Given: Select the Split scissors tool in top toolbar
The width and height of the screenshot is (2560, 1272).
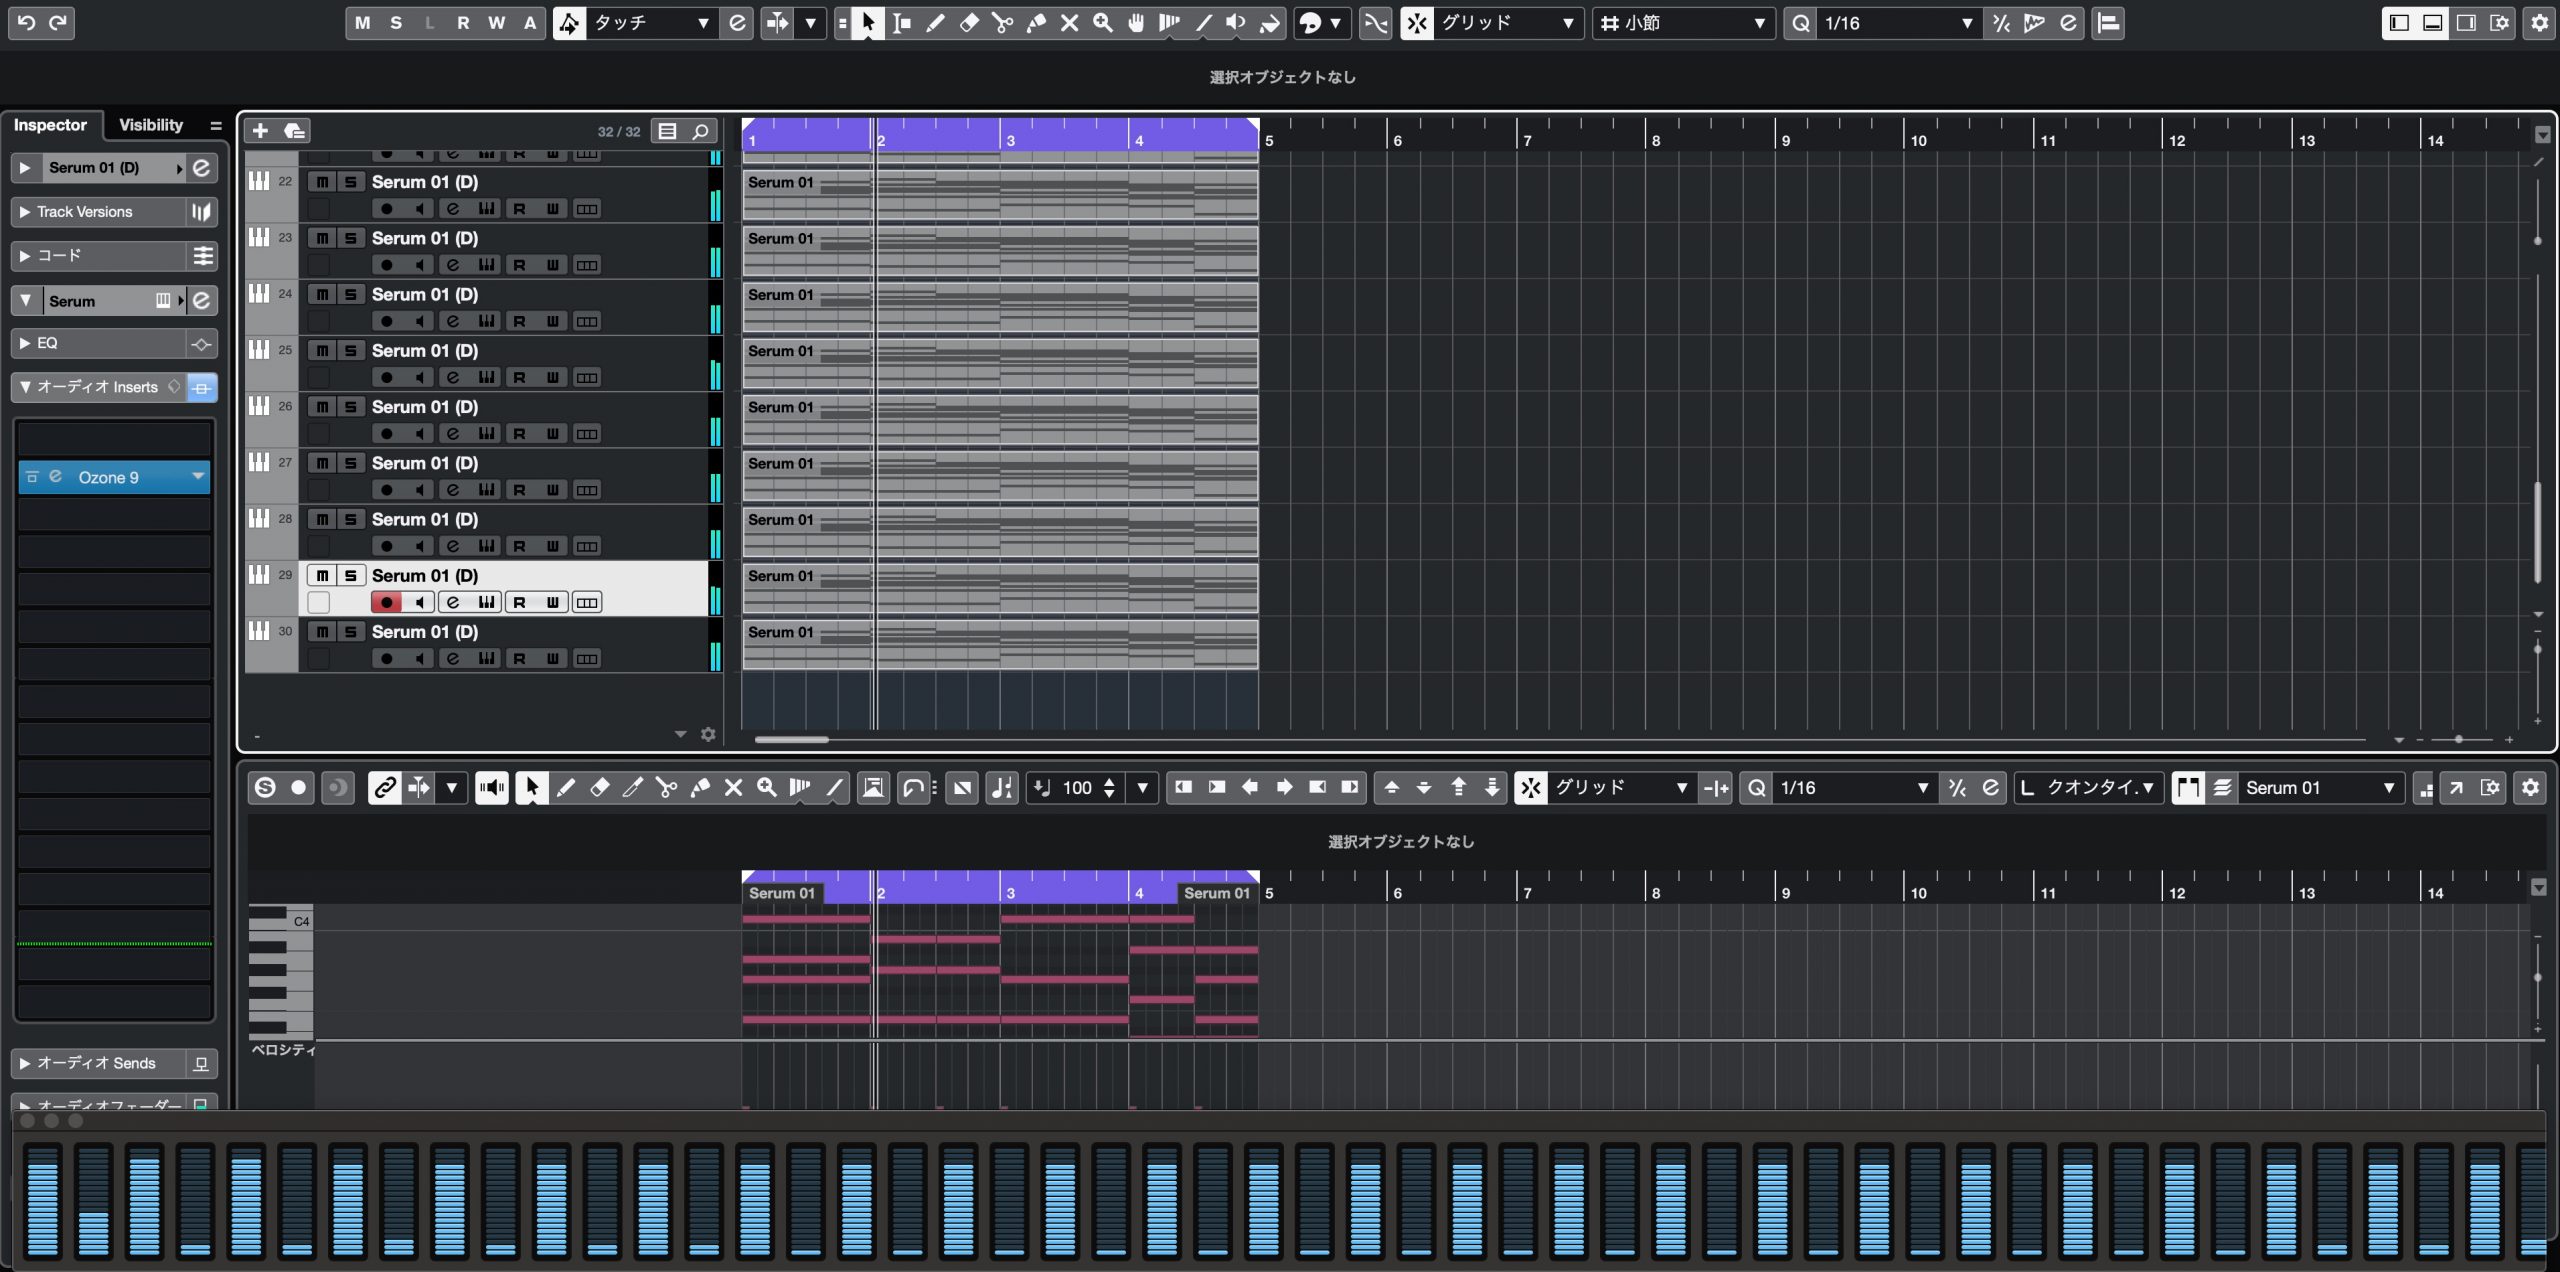Looking at the screenshot, I should coord(1002,23).
